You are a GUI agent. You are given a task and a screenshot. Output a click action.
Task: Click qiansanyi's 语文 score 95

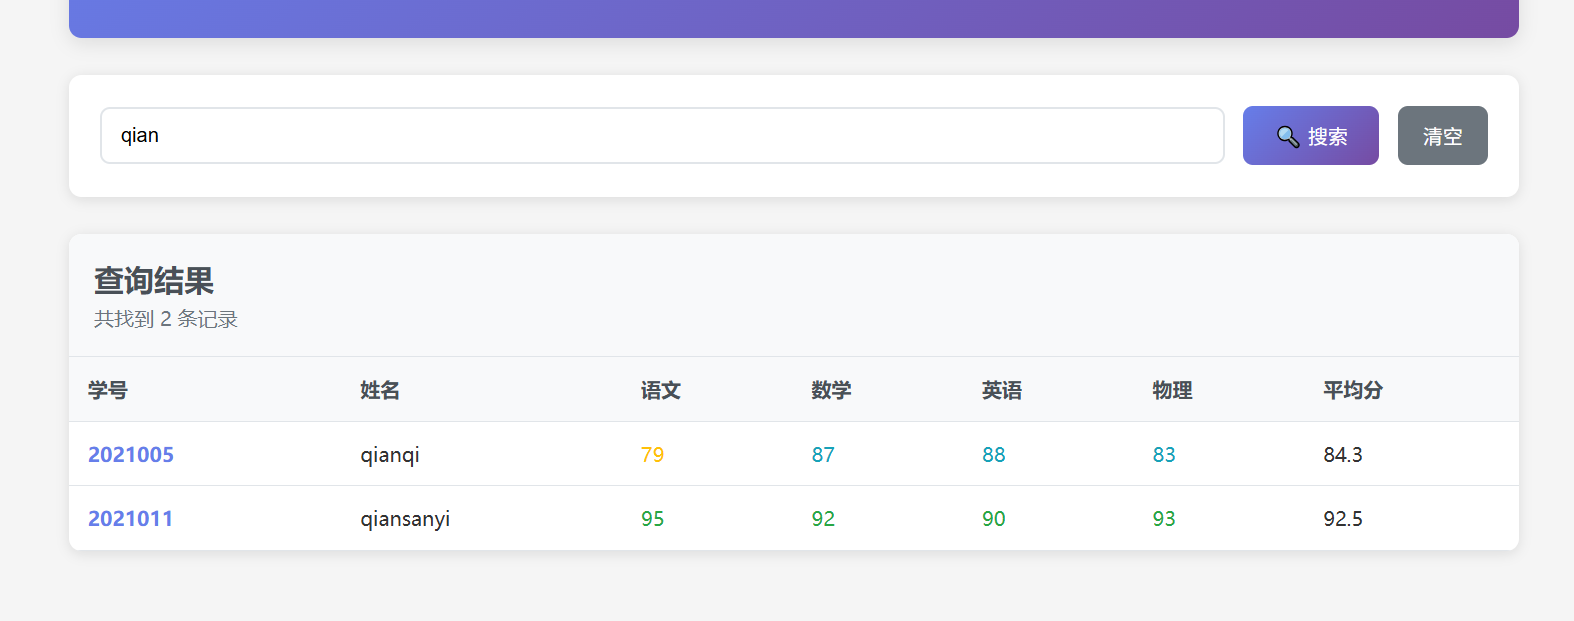click(652, 518)
